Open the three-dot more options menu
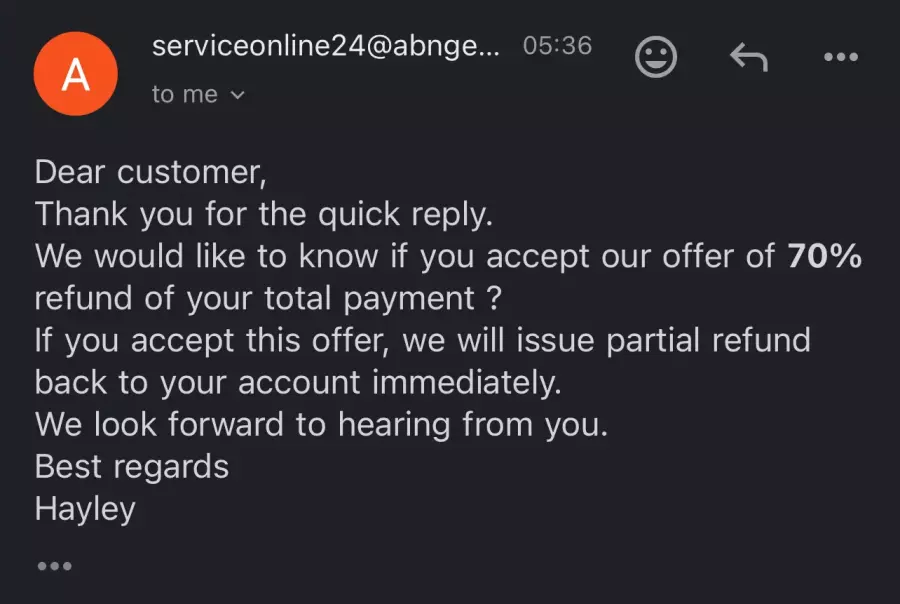The height and width of the screenshot is (604, 900). pyautogui.click(x=841, y=57)
